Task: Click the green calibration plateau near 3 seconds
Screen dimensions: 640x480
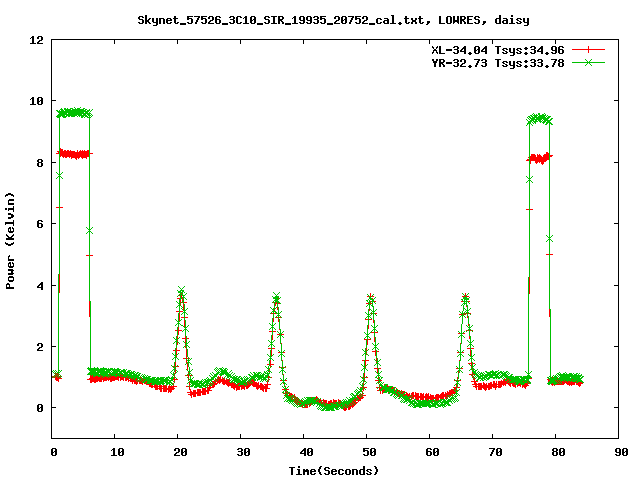Action: [74, 113]
